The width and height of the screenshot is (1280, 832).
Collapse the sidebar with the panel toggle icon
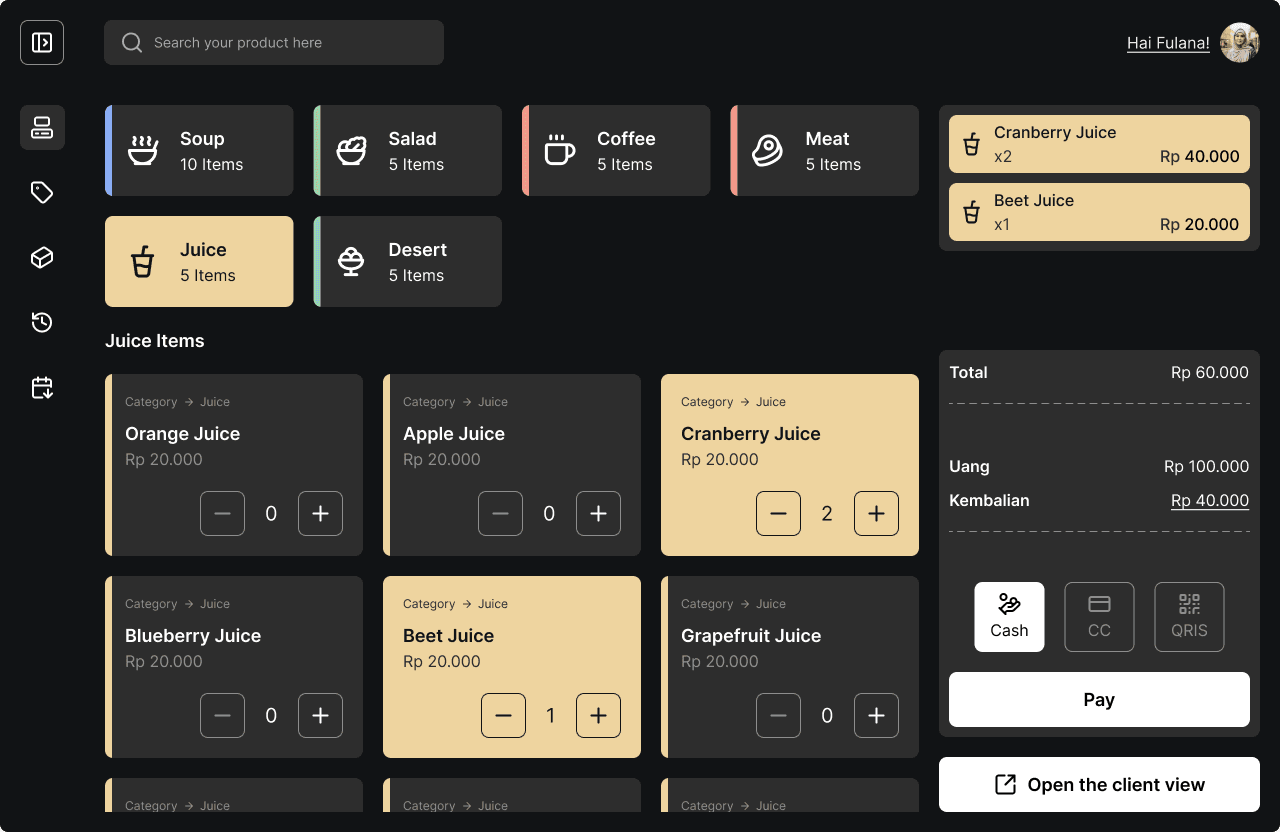tap(42, 43)
